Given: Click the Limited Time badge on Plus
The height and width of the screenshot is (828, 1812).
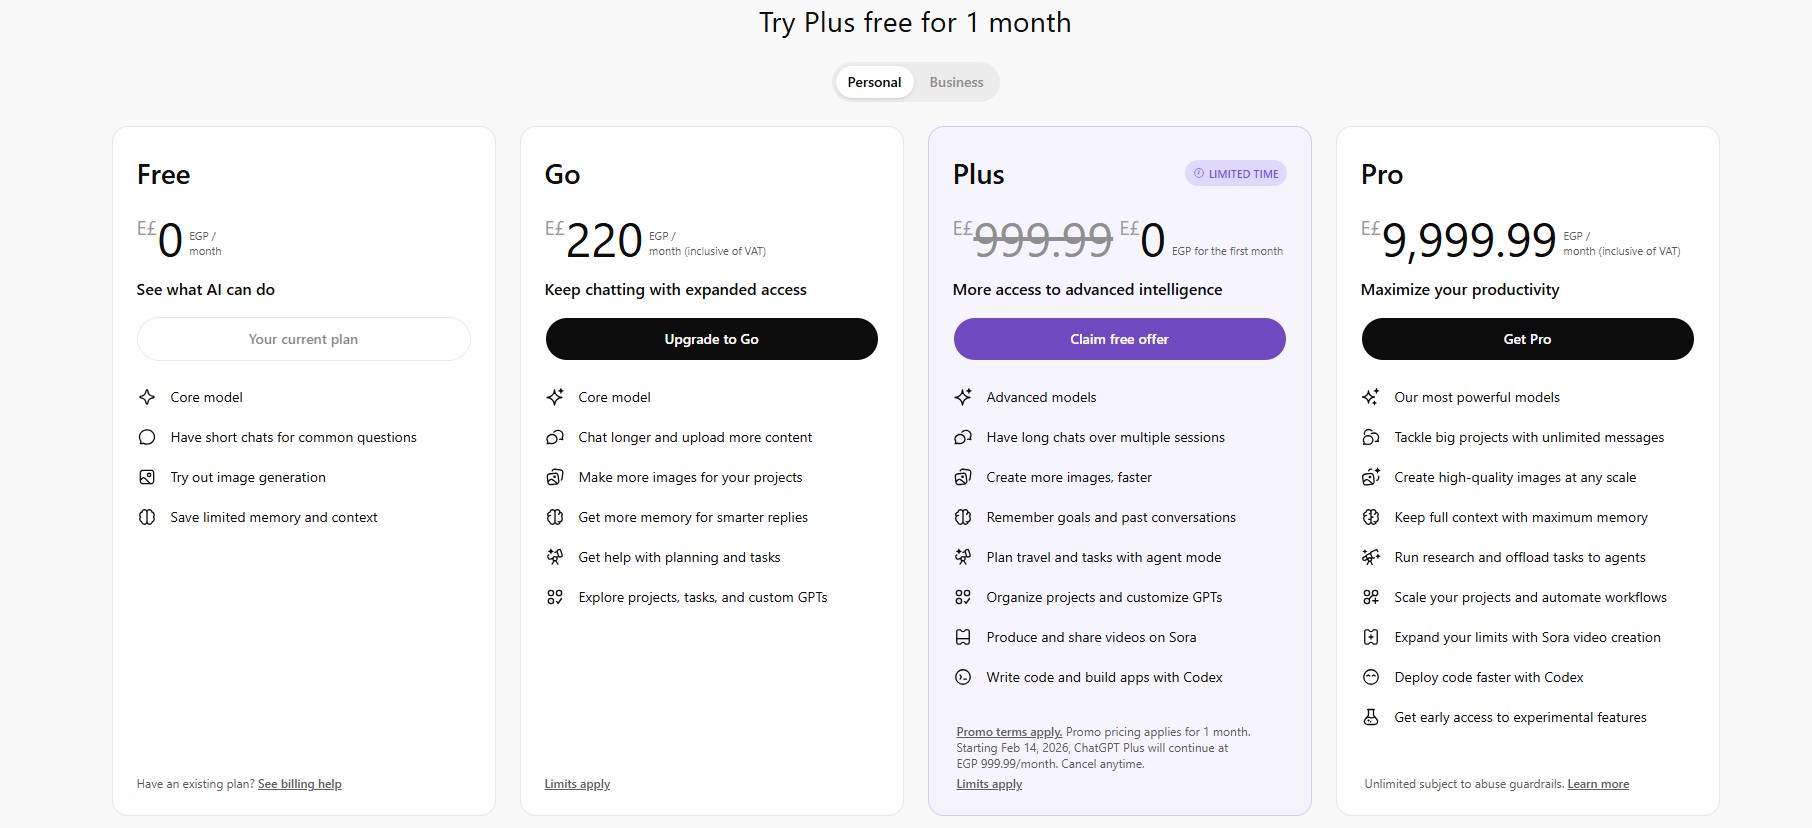Looking at the screenshot, I should click(x=1236, y=174).
